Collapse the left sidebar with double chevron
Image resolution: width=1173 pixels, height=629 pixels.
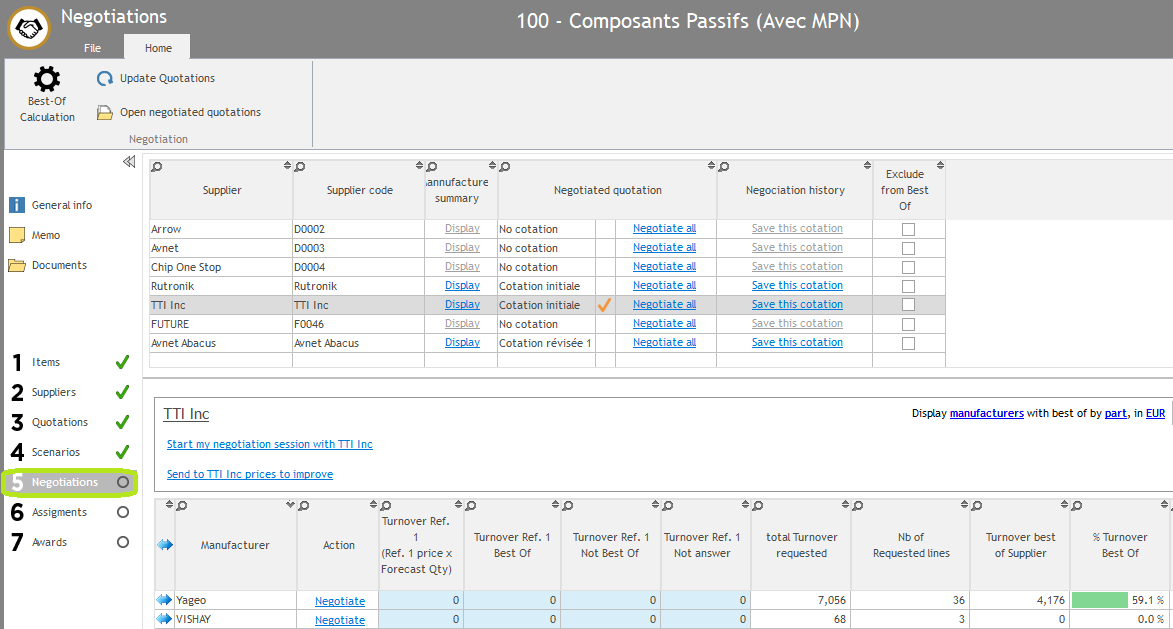click(129, 162)
